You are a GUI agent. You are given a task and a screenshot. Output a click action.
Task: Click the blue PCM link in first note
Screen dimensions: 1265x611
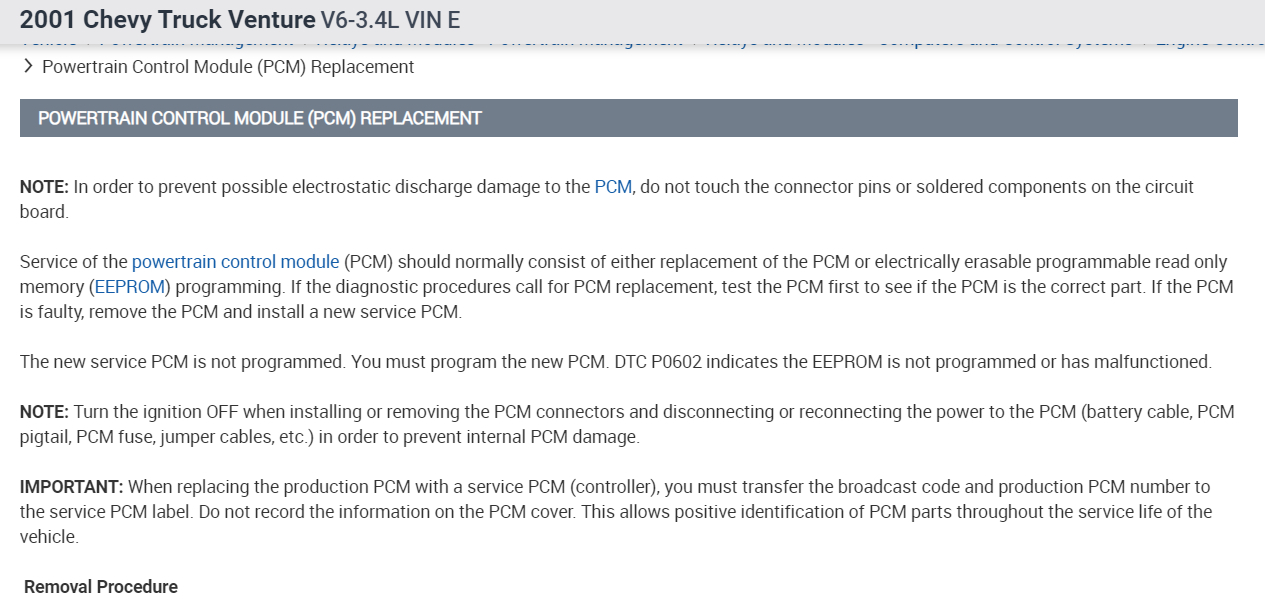[613, 187]
